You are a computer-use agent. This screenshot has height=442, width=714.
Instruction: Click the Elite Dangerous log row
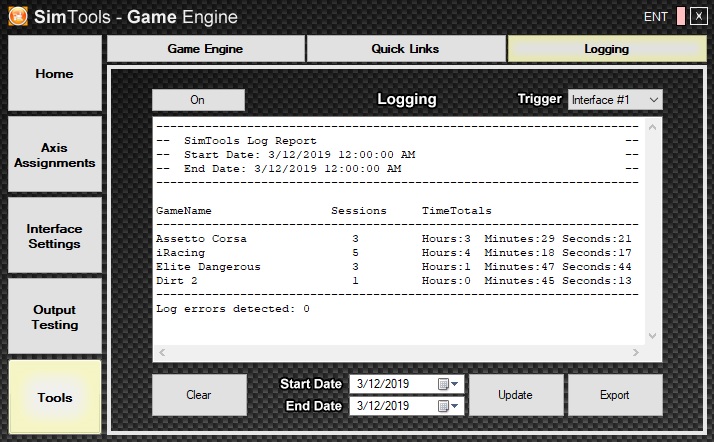pyautogui.click(x=394, y=267)
